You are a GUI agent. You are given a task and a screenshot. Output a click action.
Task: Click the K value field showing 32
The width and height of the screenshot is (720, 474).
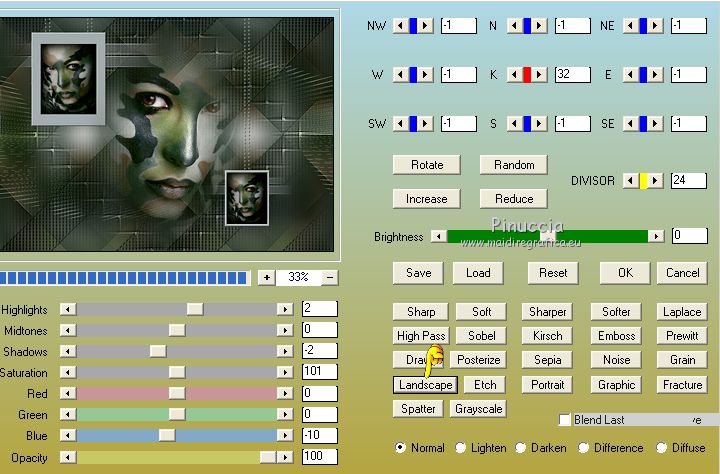(573, 74)
